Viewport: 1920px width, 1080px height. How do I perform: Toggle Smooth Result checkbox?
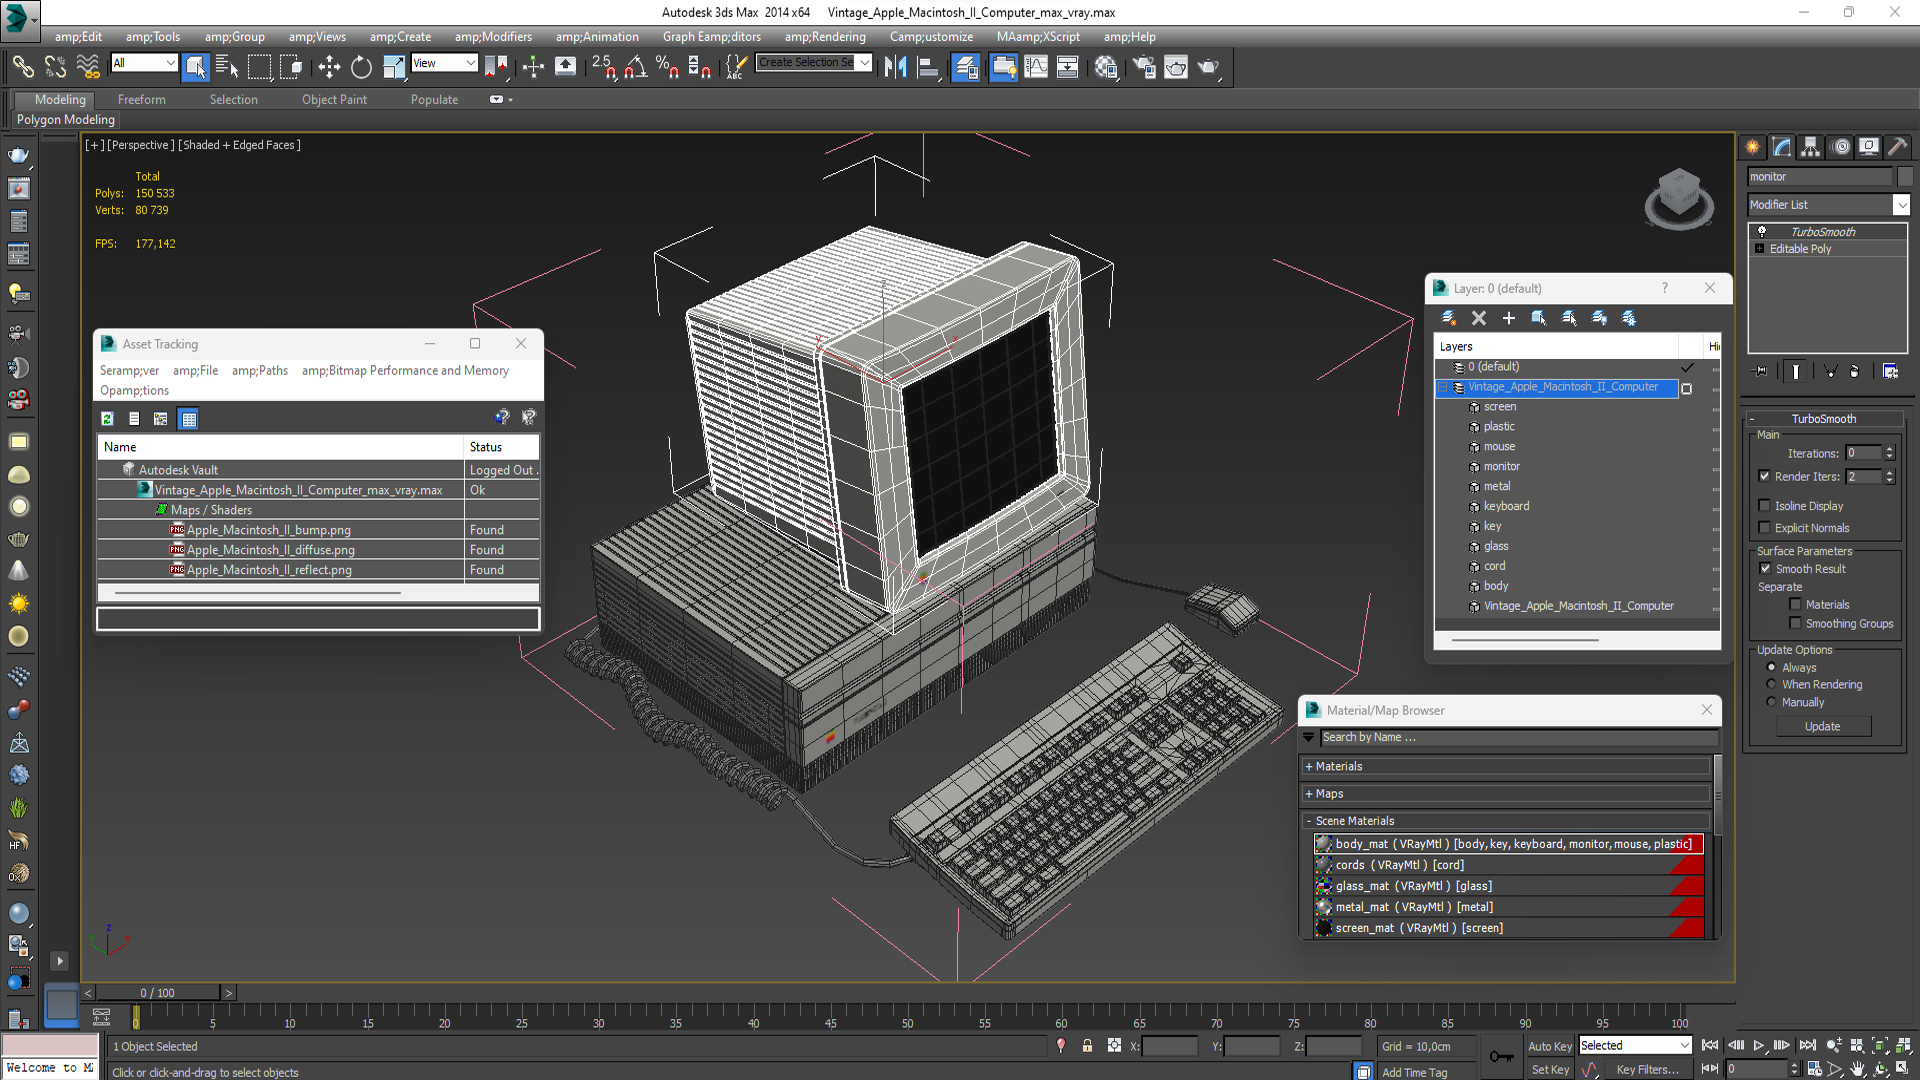pyautogui.click(x=1765, y=568)
